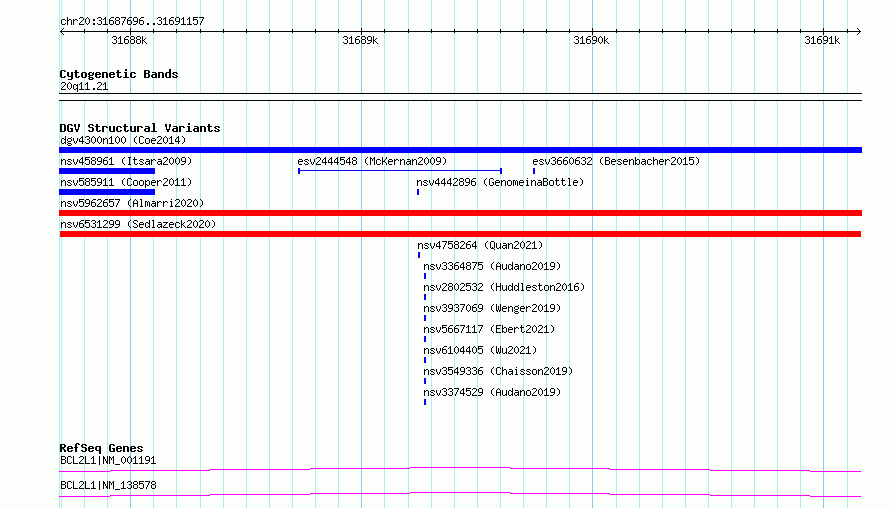Select the red nsv6531299 variant bar
The height and width of the screenshot is (508, 890).
[x=460, y=234]
